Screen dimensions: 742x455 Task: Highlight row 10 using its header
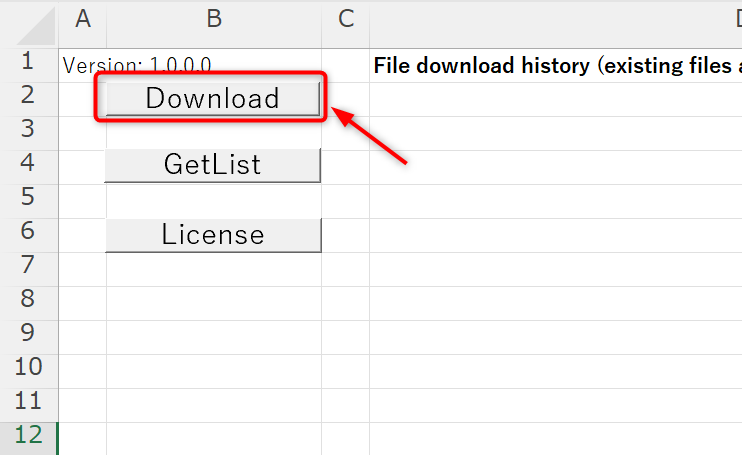point(28,368)
